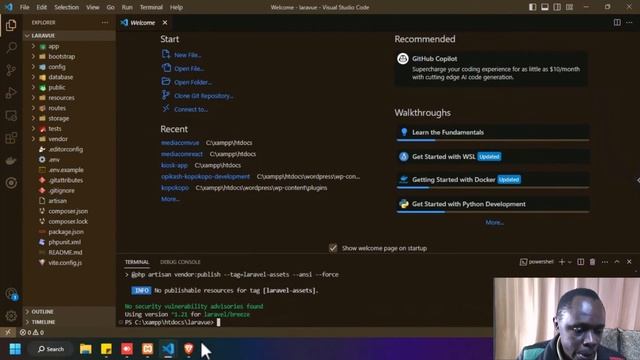Screen dimensions: 640x360
Task: Open new terminal launch profile dropdown
Action: click(569, 262)
